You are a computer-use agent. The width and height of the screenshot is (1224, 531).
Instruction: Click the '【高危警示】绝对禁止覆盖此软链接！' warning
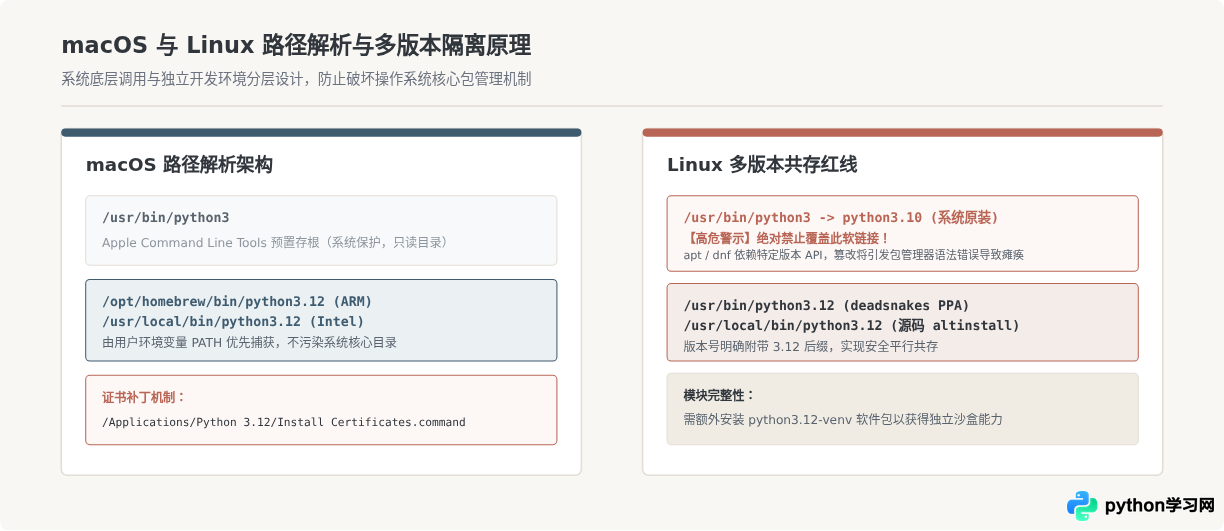click(787, 238)
